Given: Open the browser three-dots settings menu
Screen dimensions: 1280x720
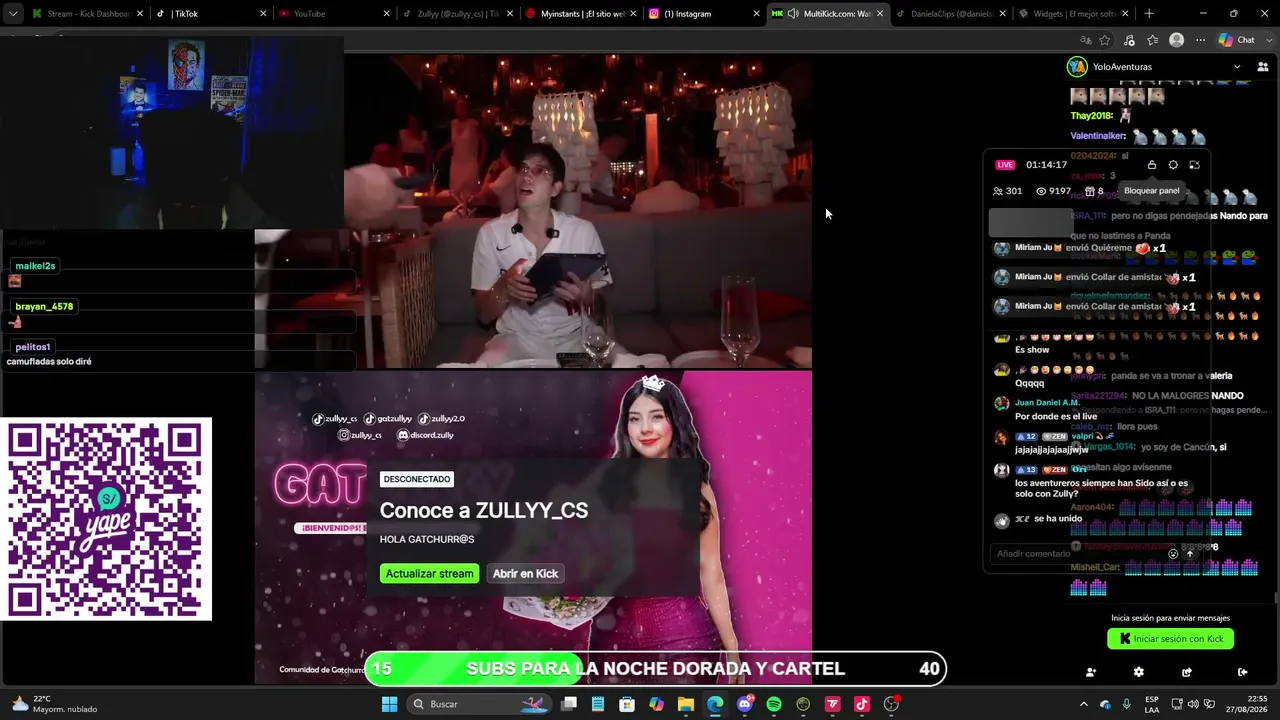Looking at the screenshot, I should click(x=1200, y=40).
